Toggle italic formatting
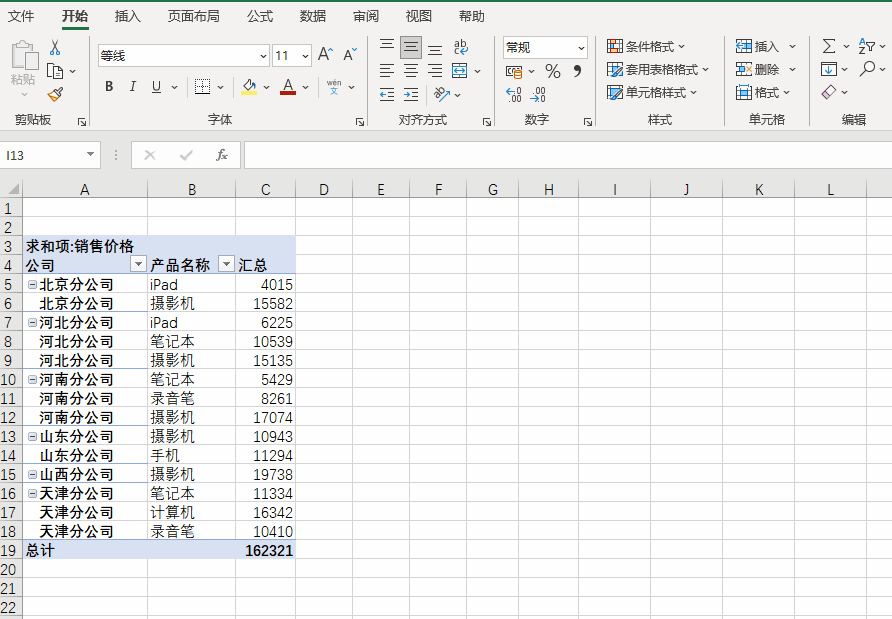The image size is (892, 619). (133, 86)
